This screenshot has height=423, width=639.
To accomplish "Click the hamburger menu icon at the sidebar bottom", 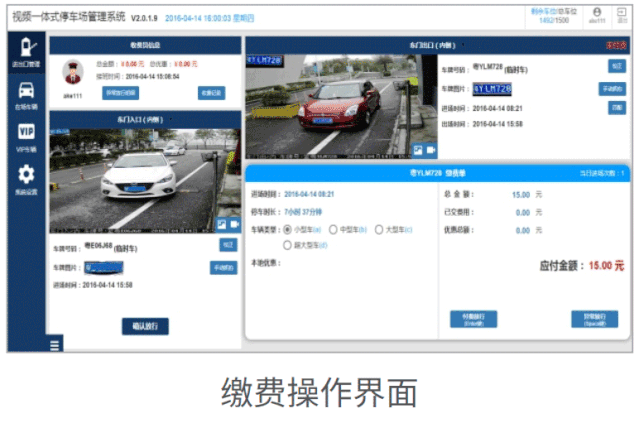I will coord(55,345).
